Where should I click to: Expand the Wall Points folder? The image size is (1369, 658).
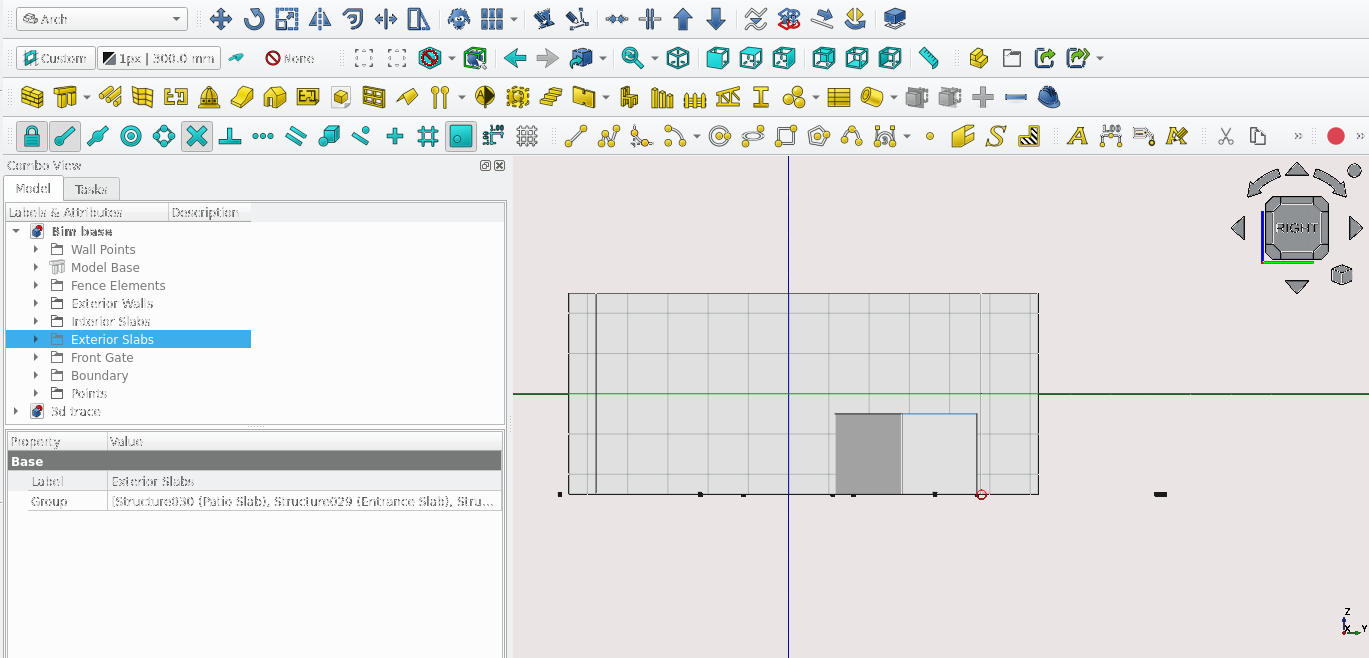36,249
